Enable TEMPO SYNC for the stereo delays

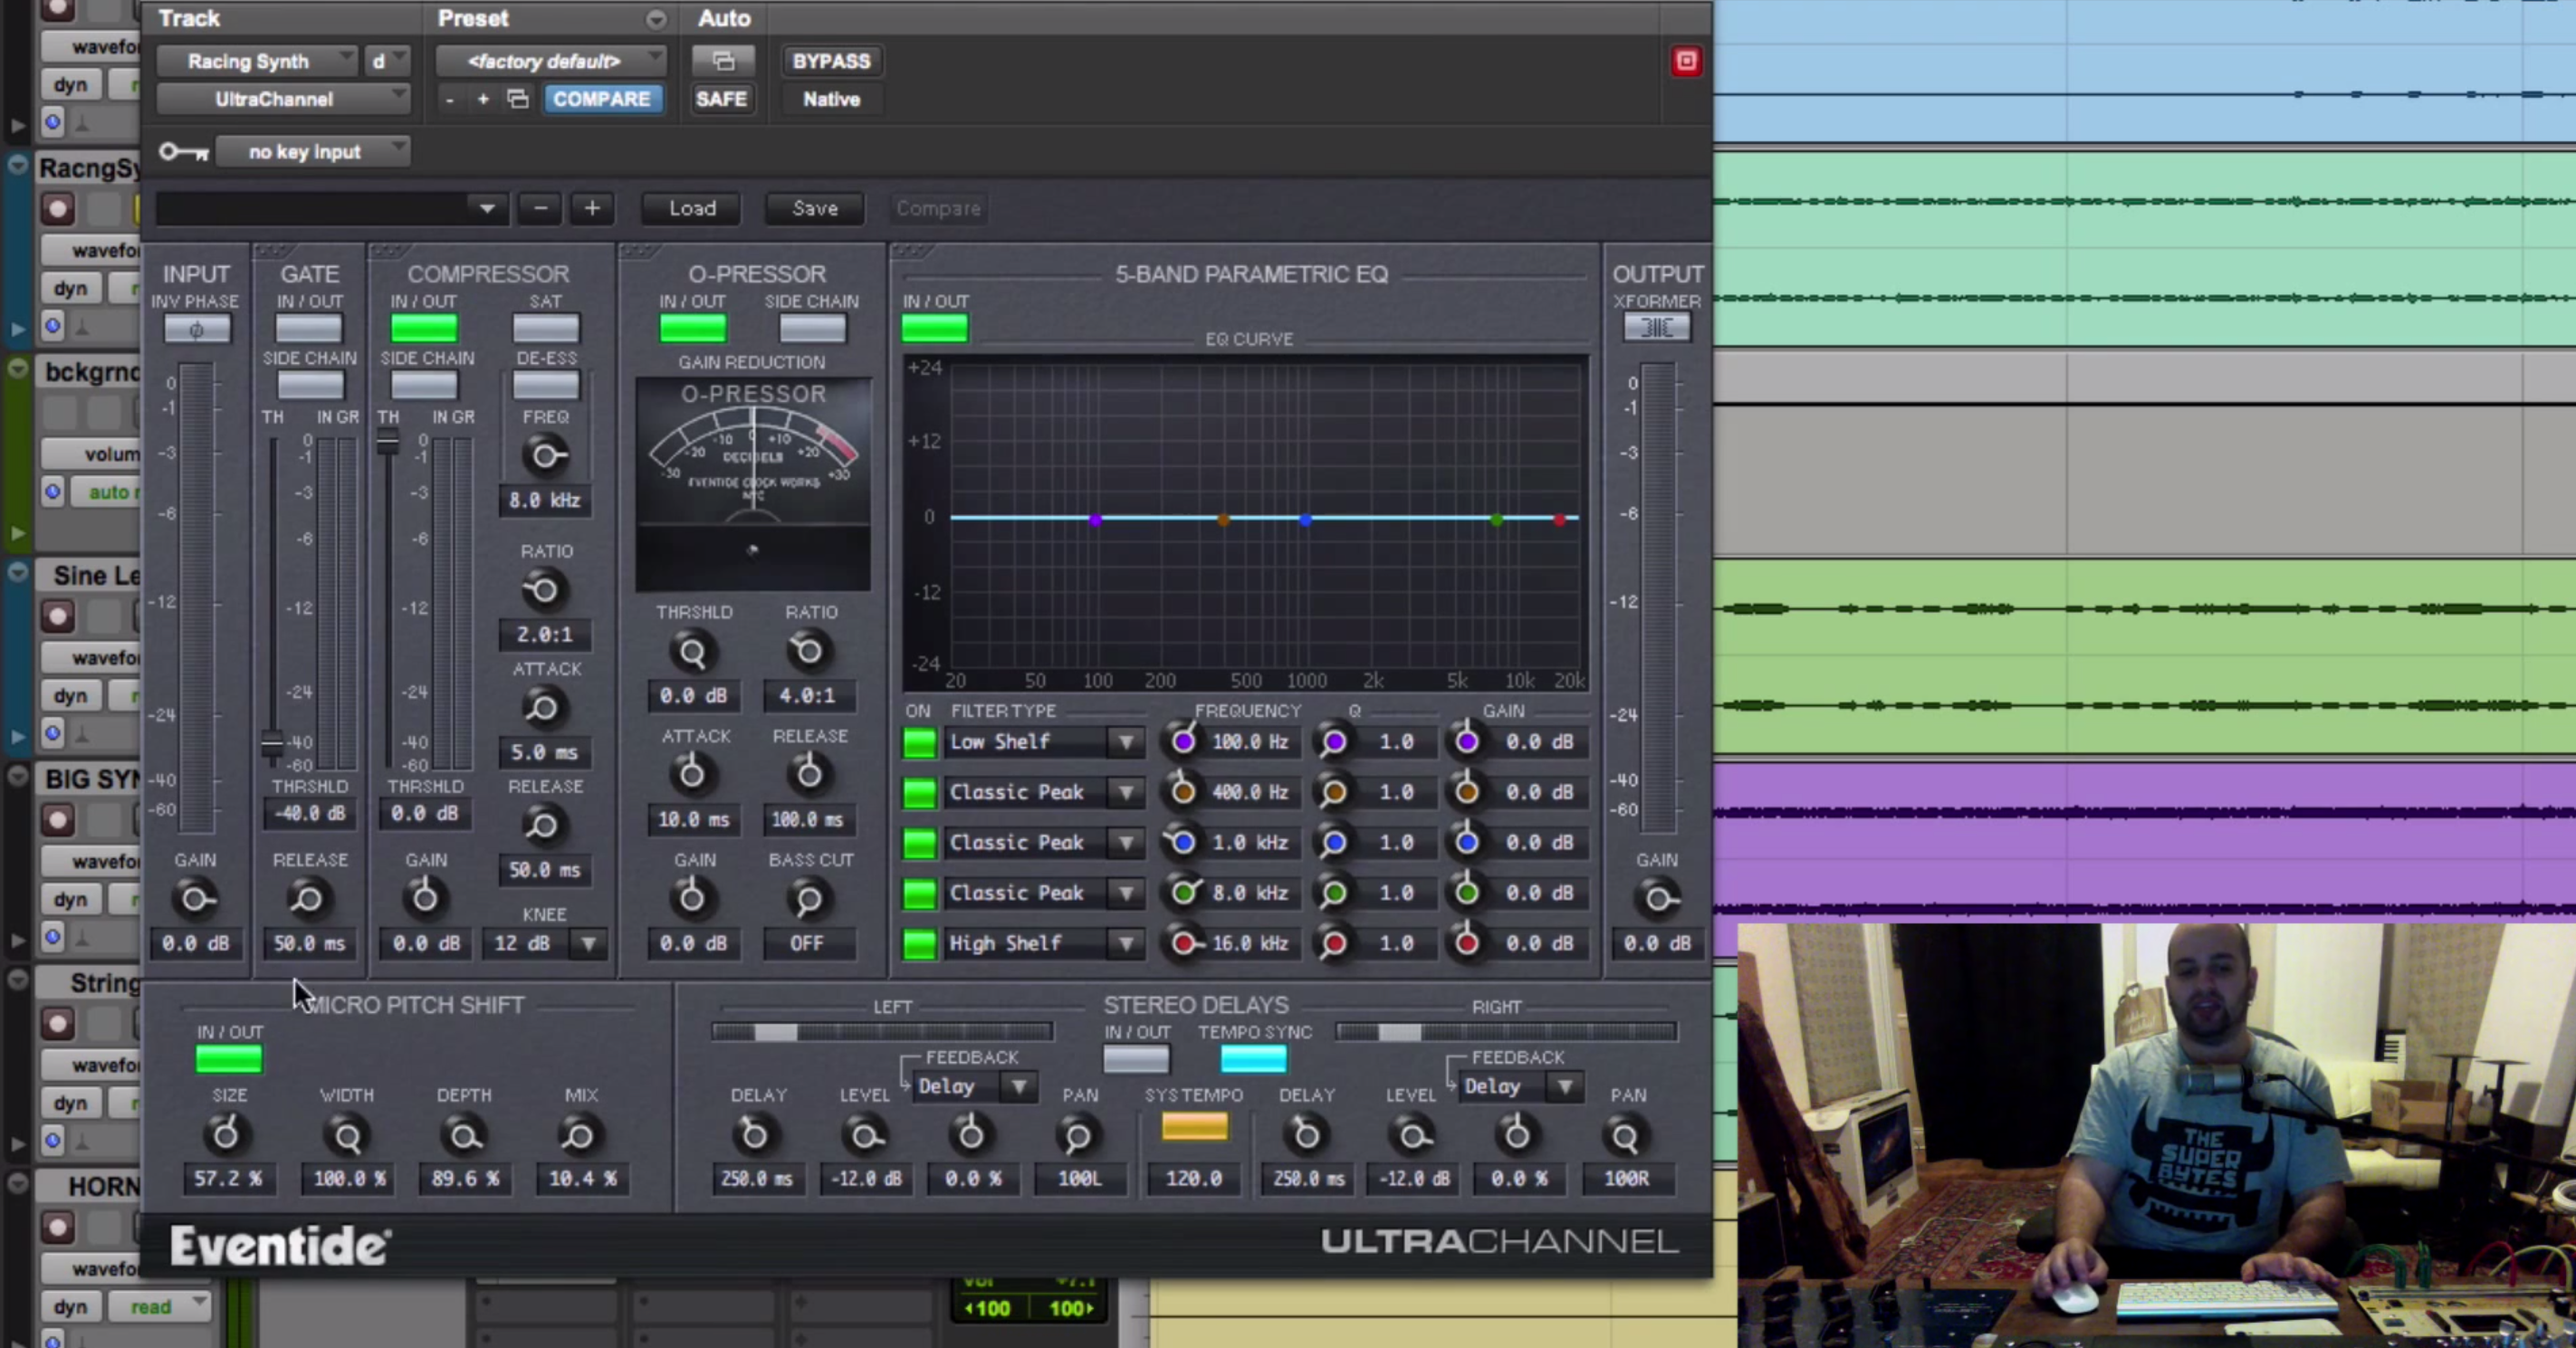1254,1060
